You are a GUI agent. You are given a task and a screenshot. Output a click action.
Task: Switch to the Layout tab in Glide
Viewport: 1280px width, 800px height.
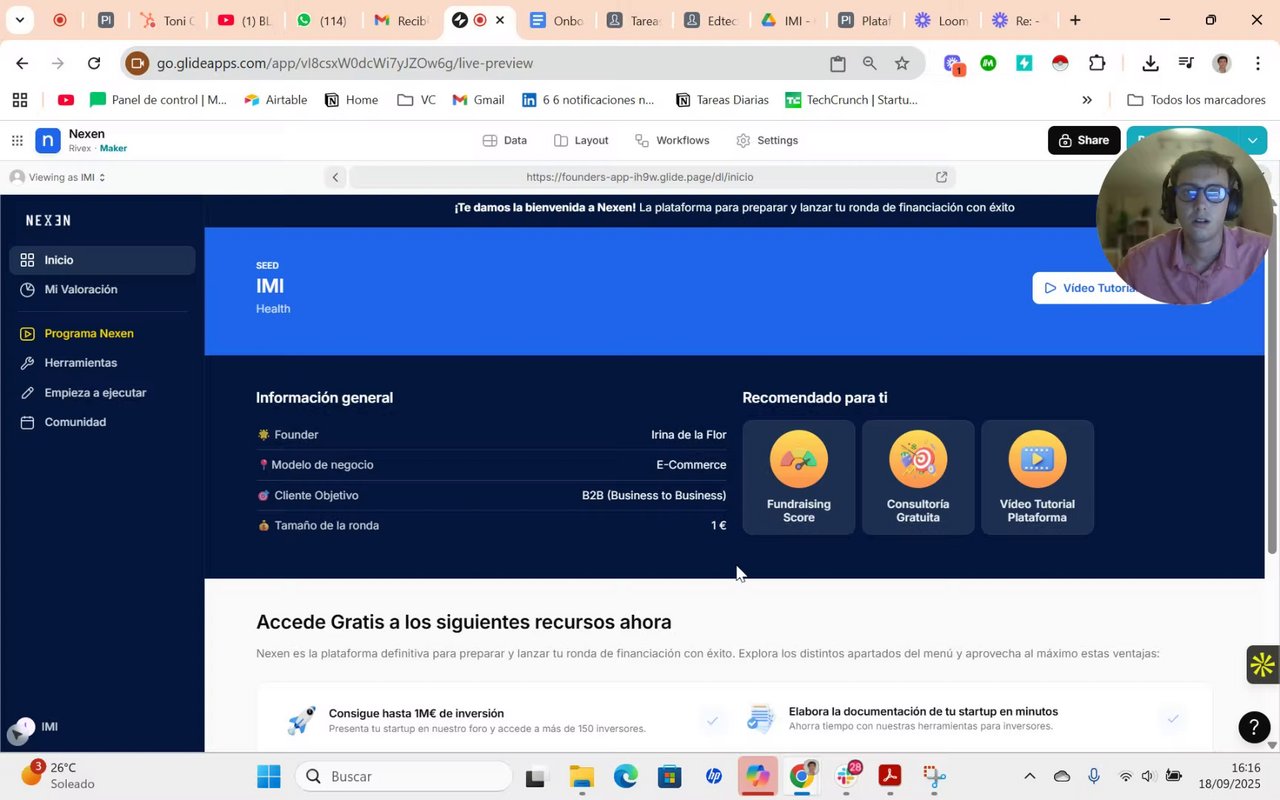581,140
